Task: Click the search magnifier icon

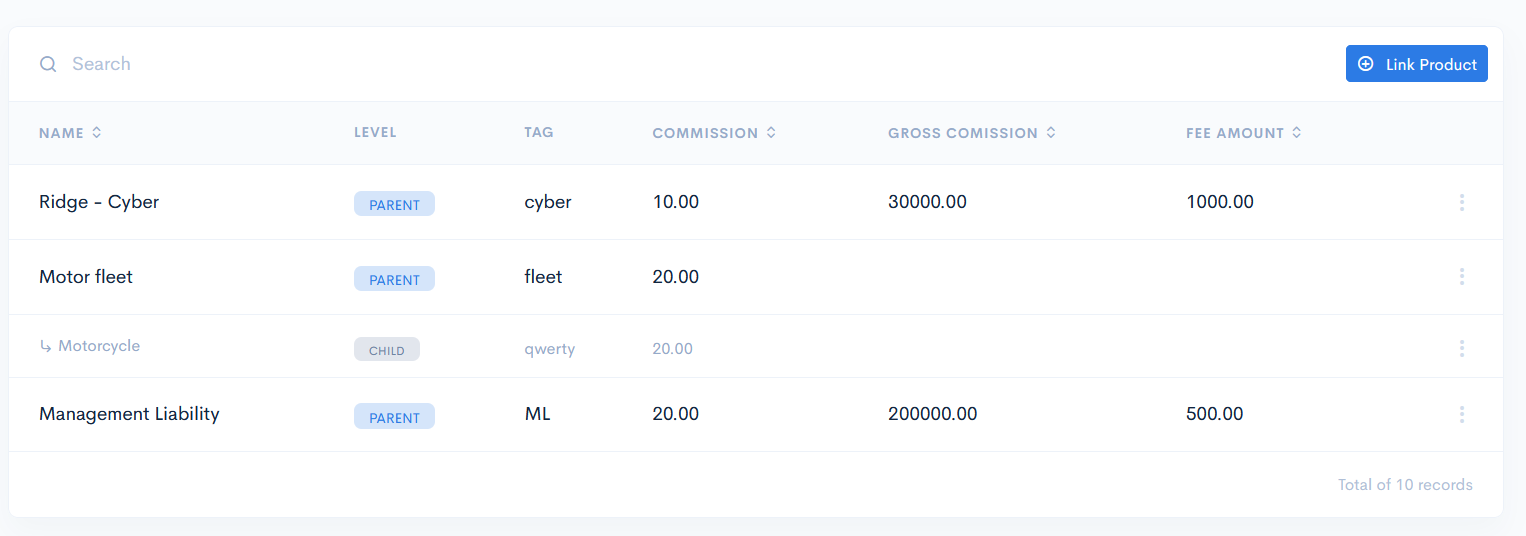Action: pos(48,64)
